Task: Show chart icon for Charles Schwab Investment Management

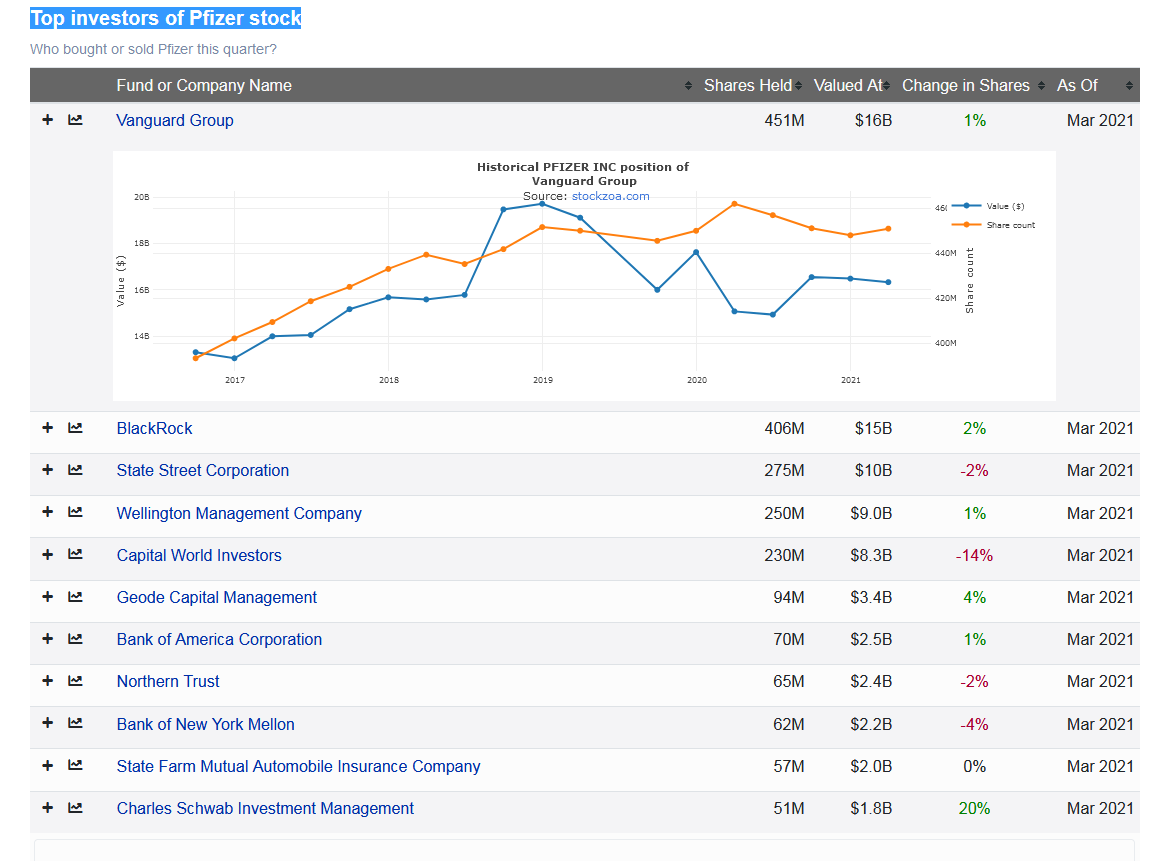Action: [x=75, y=808]
